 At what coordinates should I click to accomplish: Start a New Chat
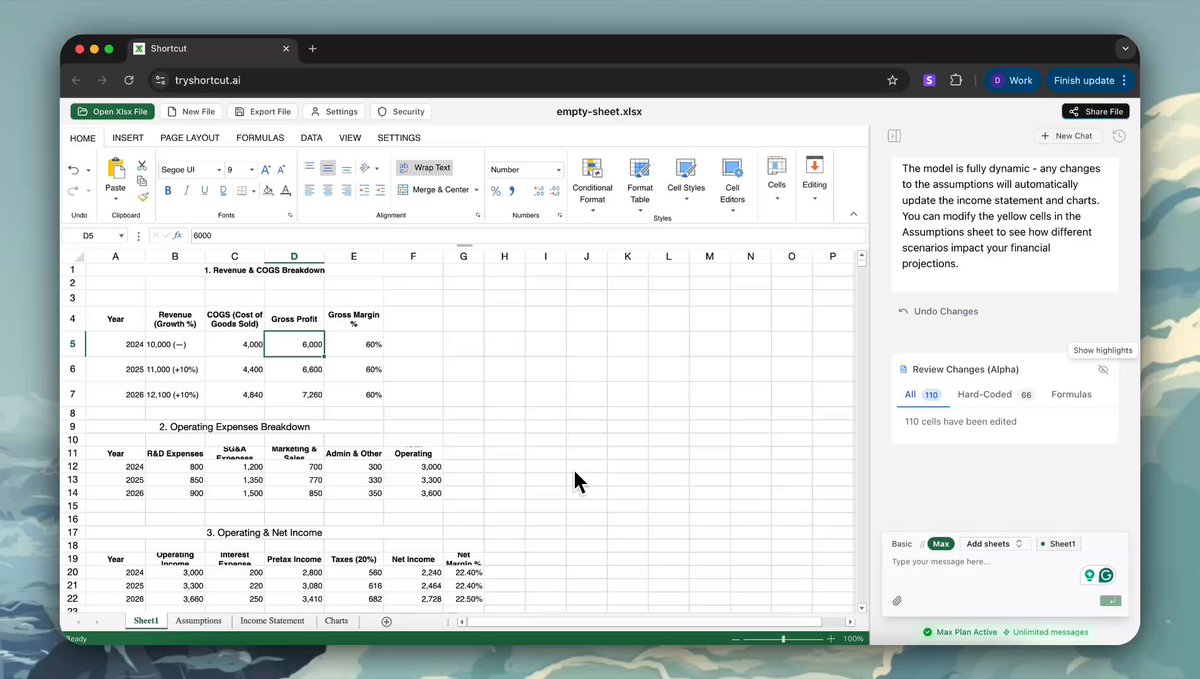(1067, 136)
